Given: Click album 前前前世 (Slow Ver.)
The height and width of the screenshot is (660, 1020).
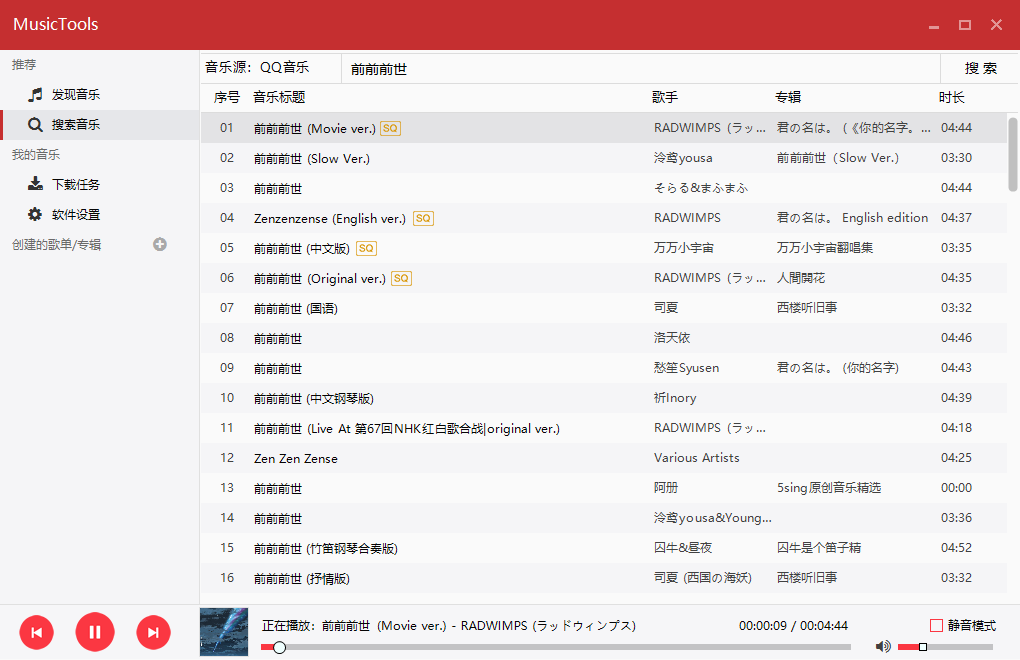Looking at the screenshot, I should 838,158.
